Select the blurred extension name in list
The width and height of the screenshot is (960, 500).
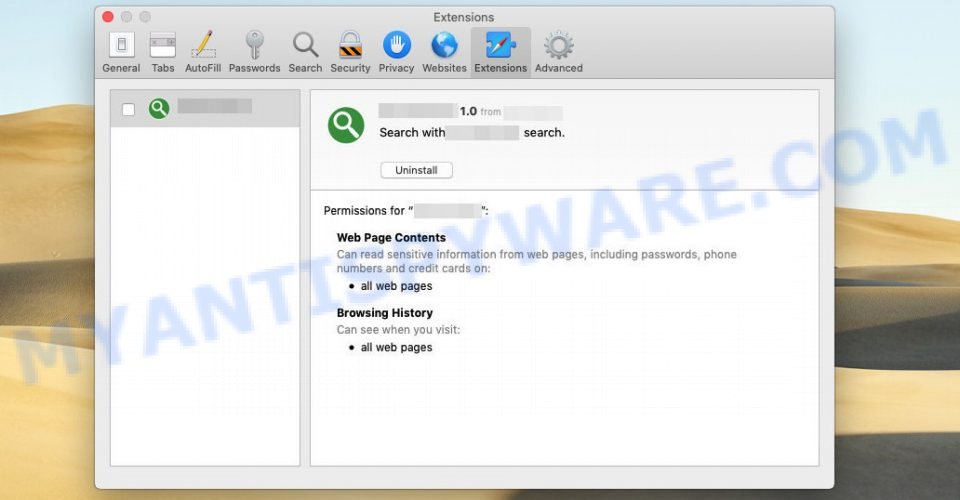point(214,106)
